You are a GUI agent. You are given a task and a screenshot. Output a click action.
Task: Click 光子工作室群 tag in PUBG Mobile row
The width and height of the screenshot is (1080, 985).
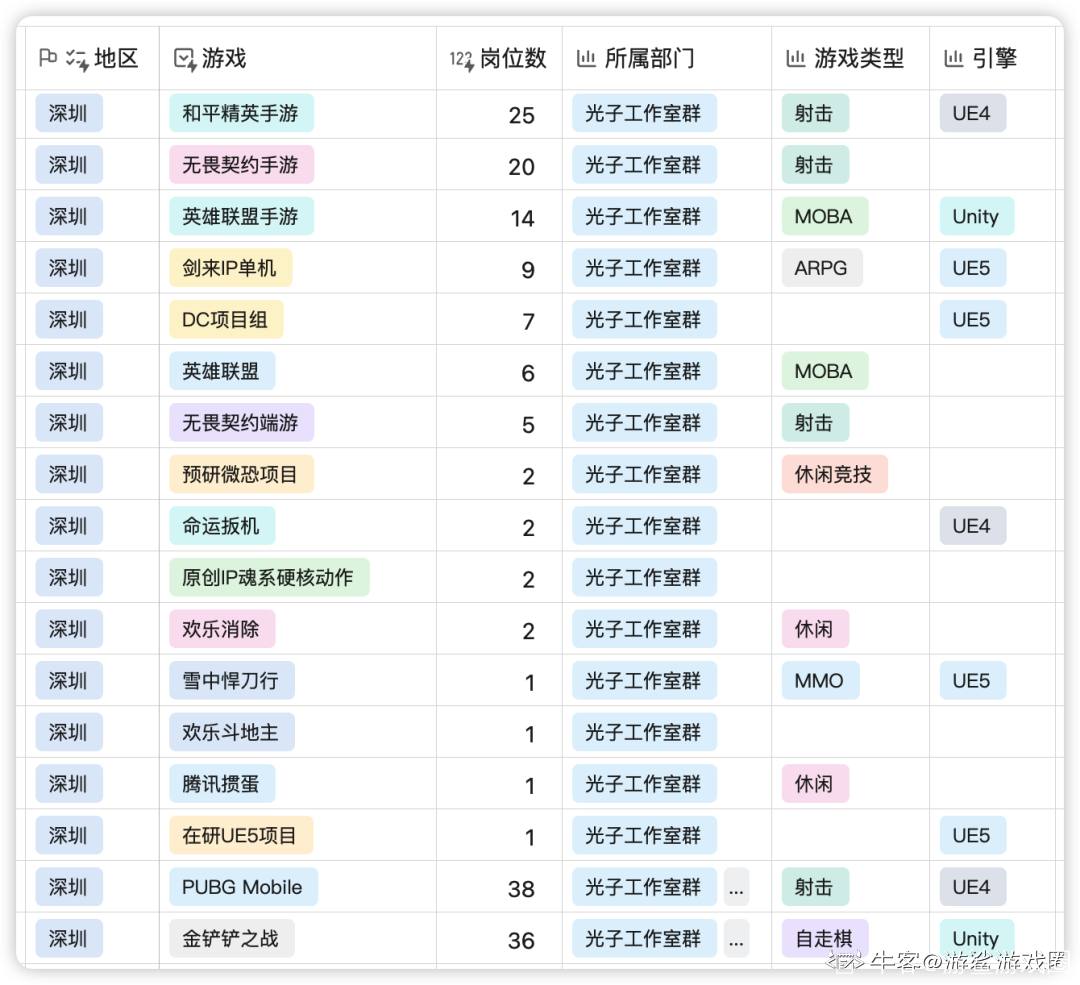pos(644,887)
